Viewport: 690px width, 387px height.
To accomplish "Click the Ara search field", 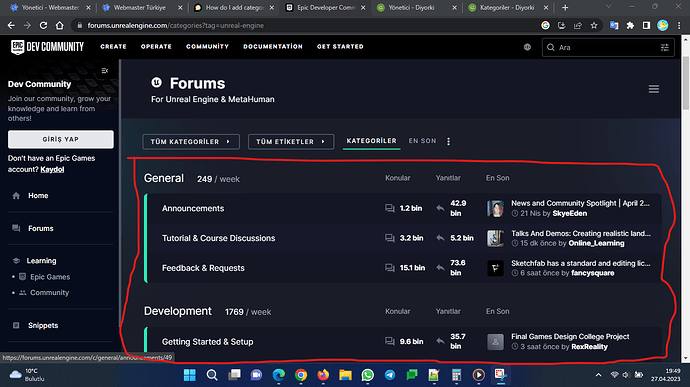I will click(607, 48).
